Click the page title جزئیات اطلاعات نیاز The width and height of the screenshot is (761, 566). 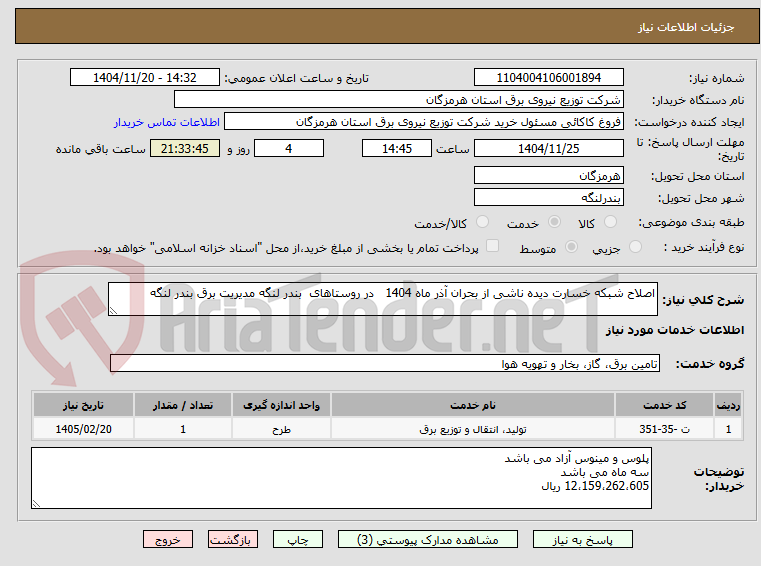click(685, 27)
